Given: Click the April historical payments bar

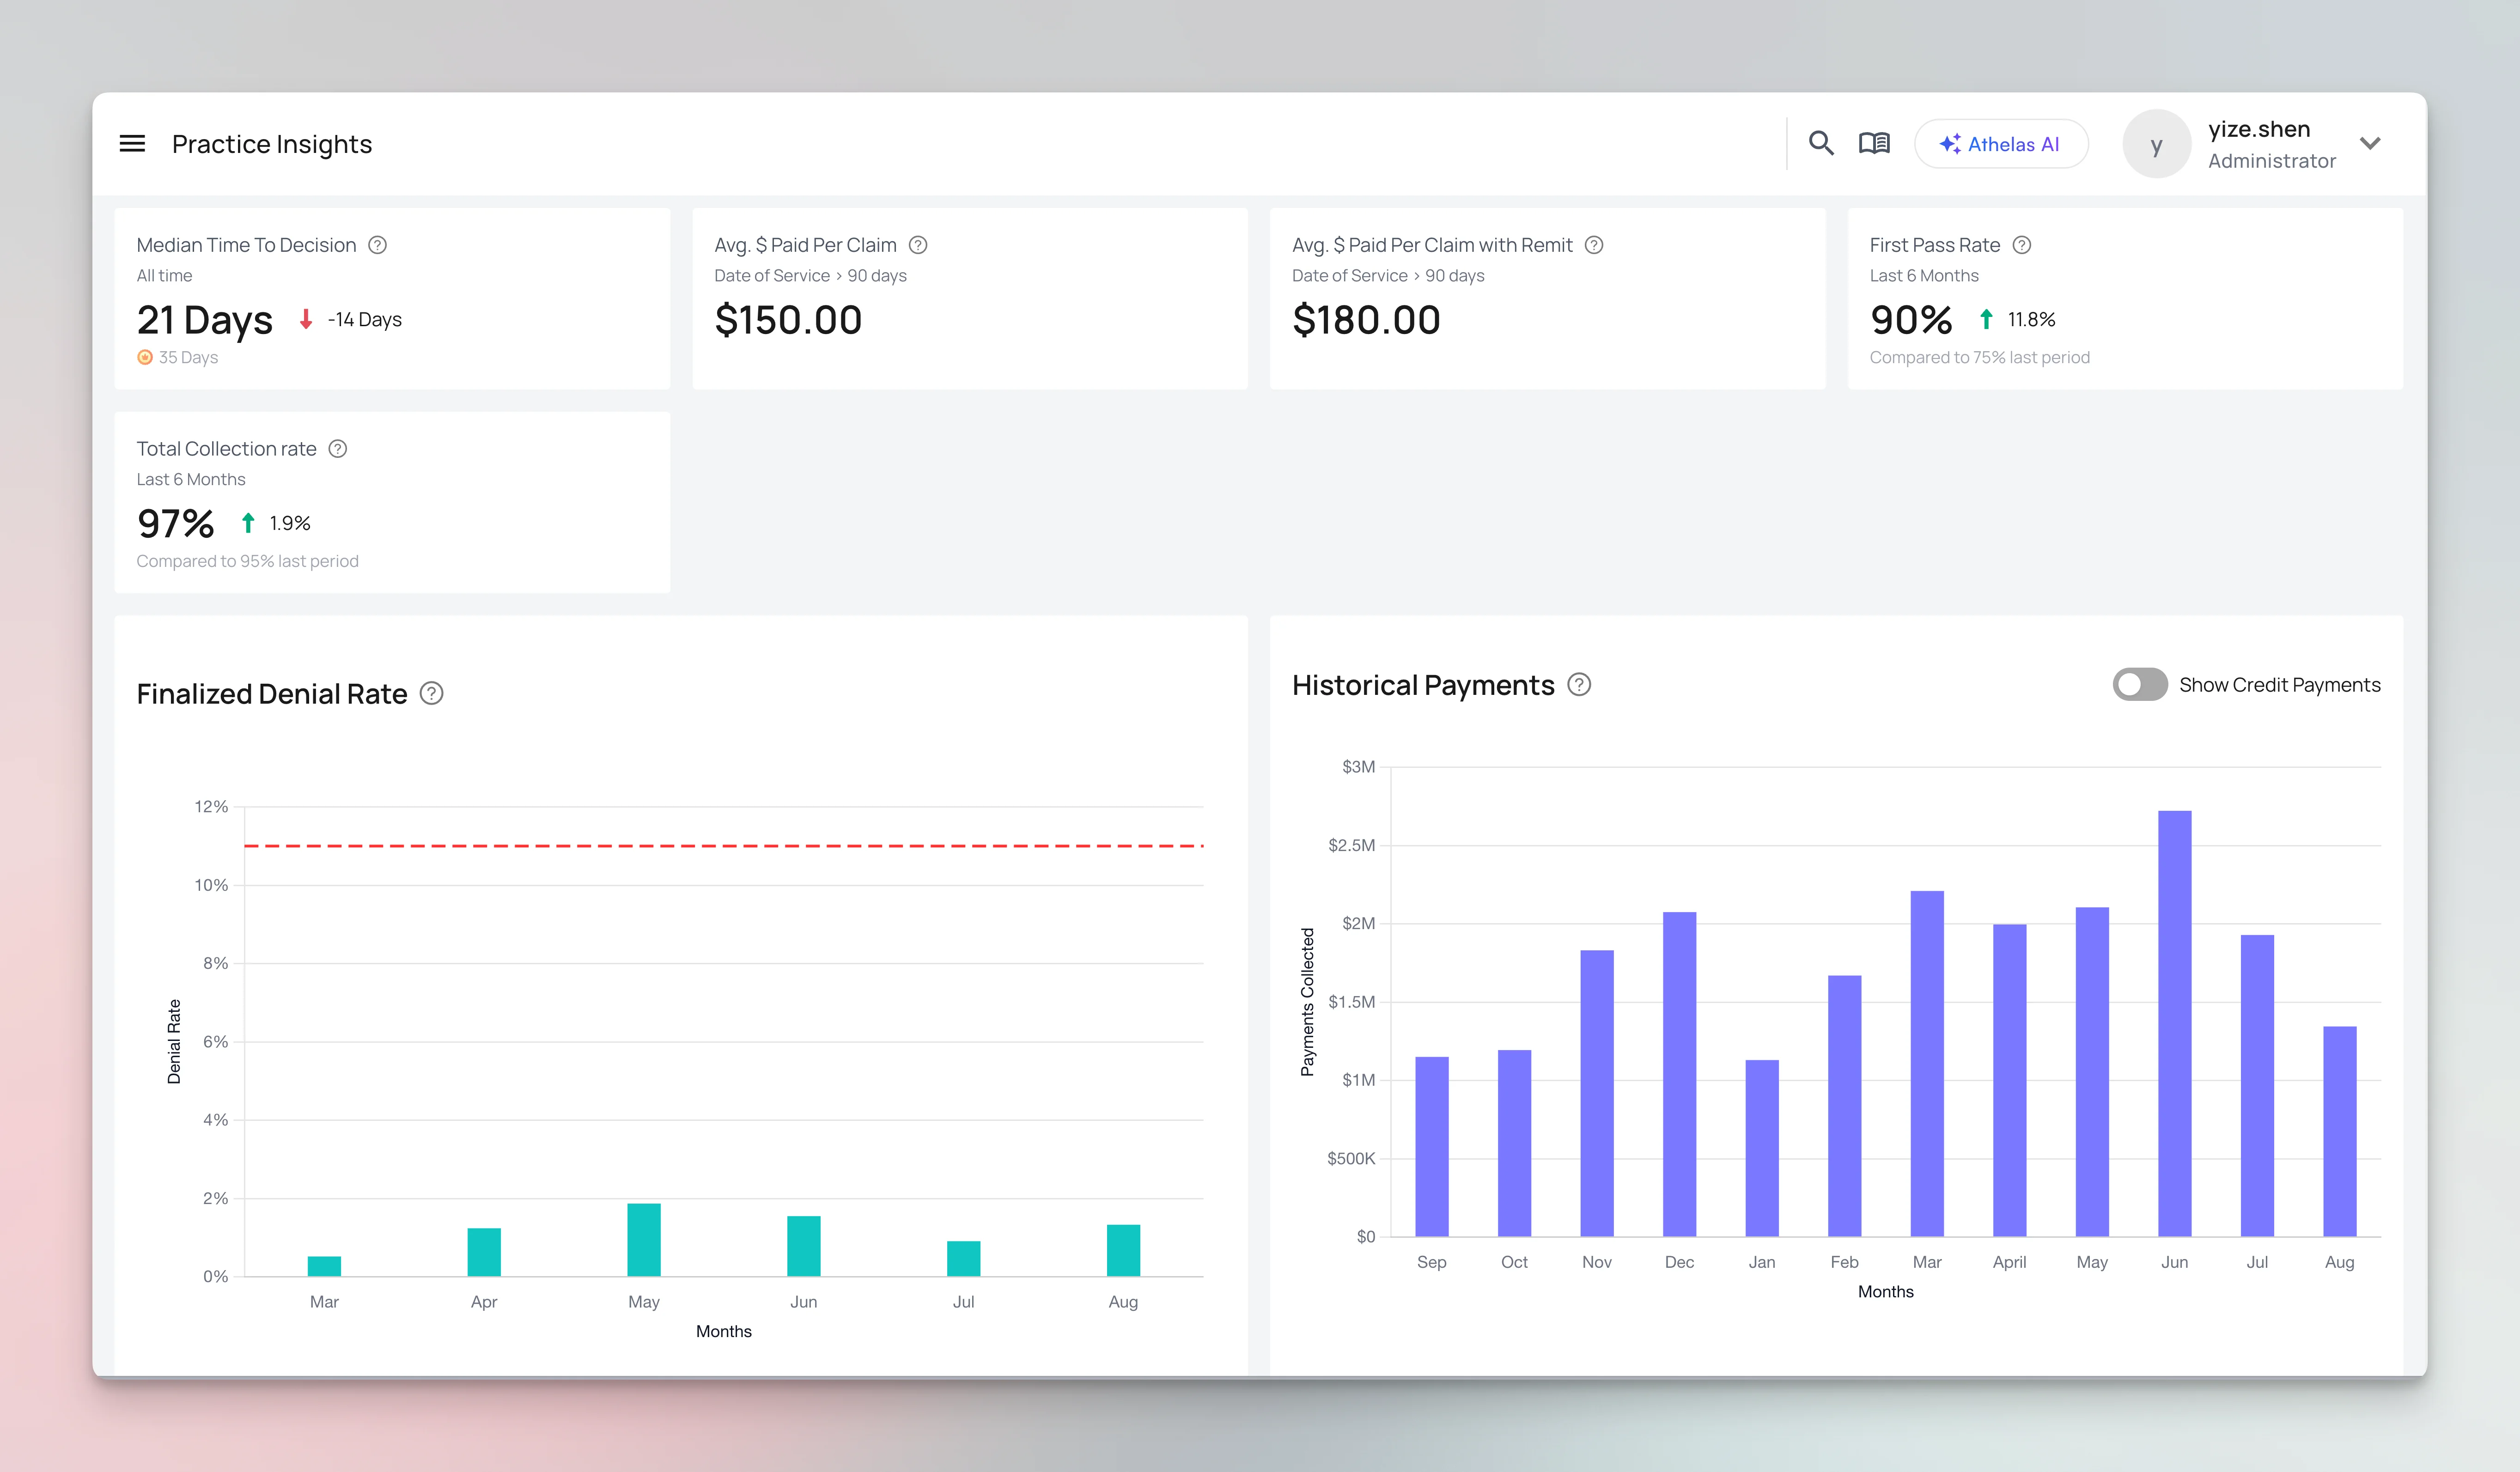Looking at the screenshot, I should (x=2010, y=1080).
